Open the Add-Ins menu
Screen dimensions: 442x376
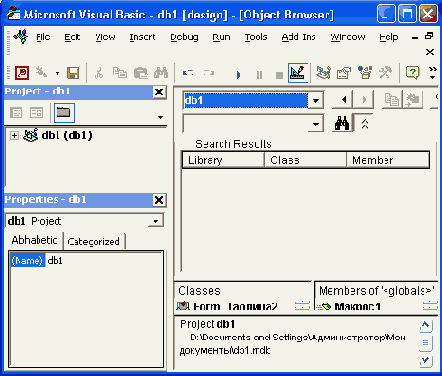pyautogui.click(x=299, y=37)
